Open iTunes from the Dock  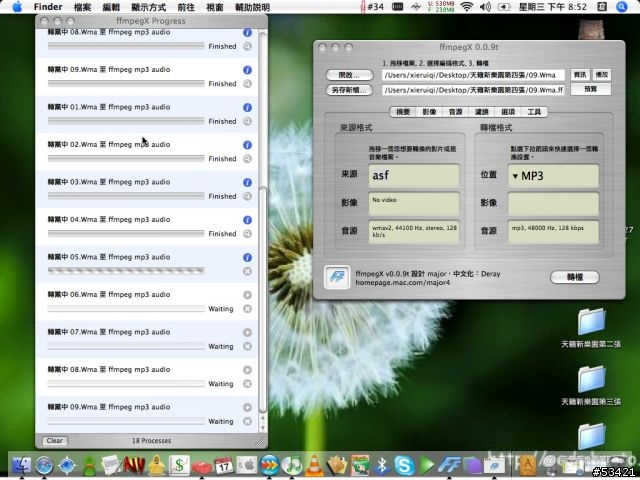click(291, 465)
